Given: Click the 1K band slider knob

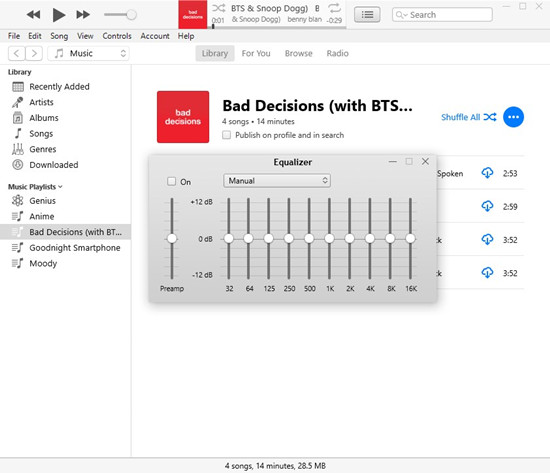Looking at the screenshot, I should click(329, 239).
